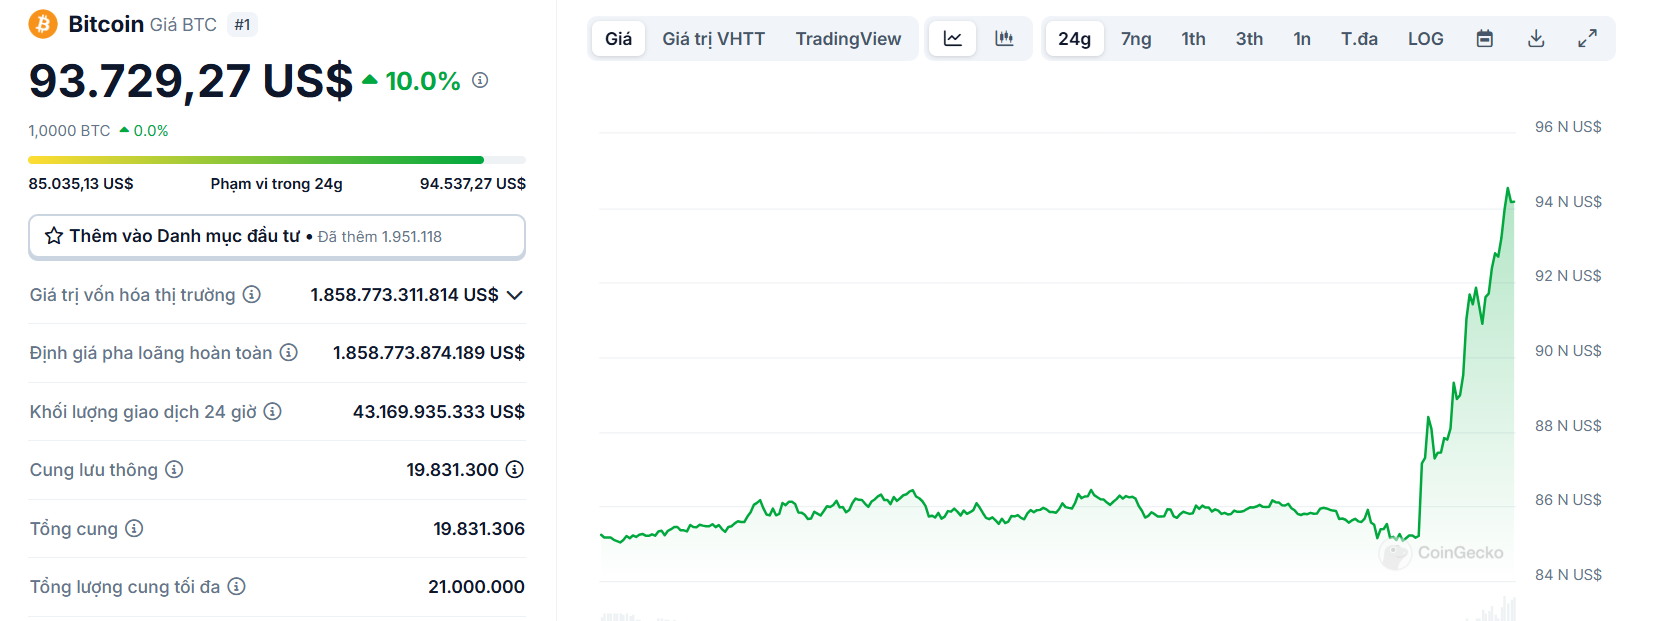Screen dimensions: 1657x621
Task: Expand chart to fullscreen
Action: tap(1587, 39)
